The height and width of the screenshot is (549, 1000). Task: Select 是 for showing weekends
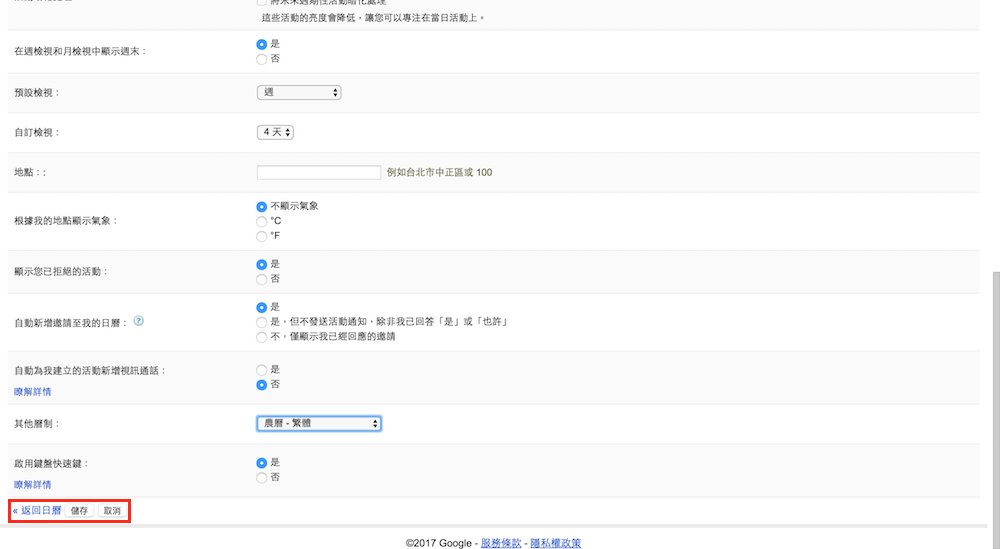262,44
